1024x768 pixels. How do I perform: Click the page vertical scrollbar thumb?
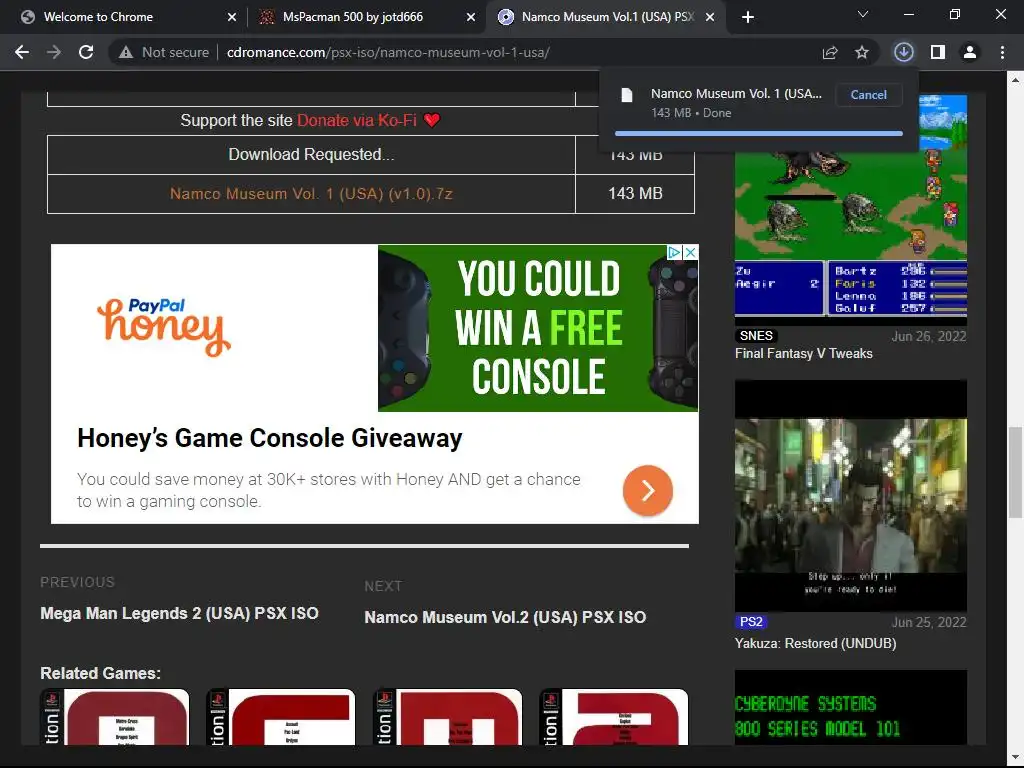pyautogui.click(x=1015, y=472)
